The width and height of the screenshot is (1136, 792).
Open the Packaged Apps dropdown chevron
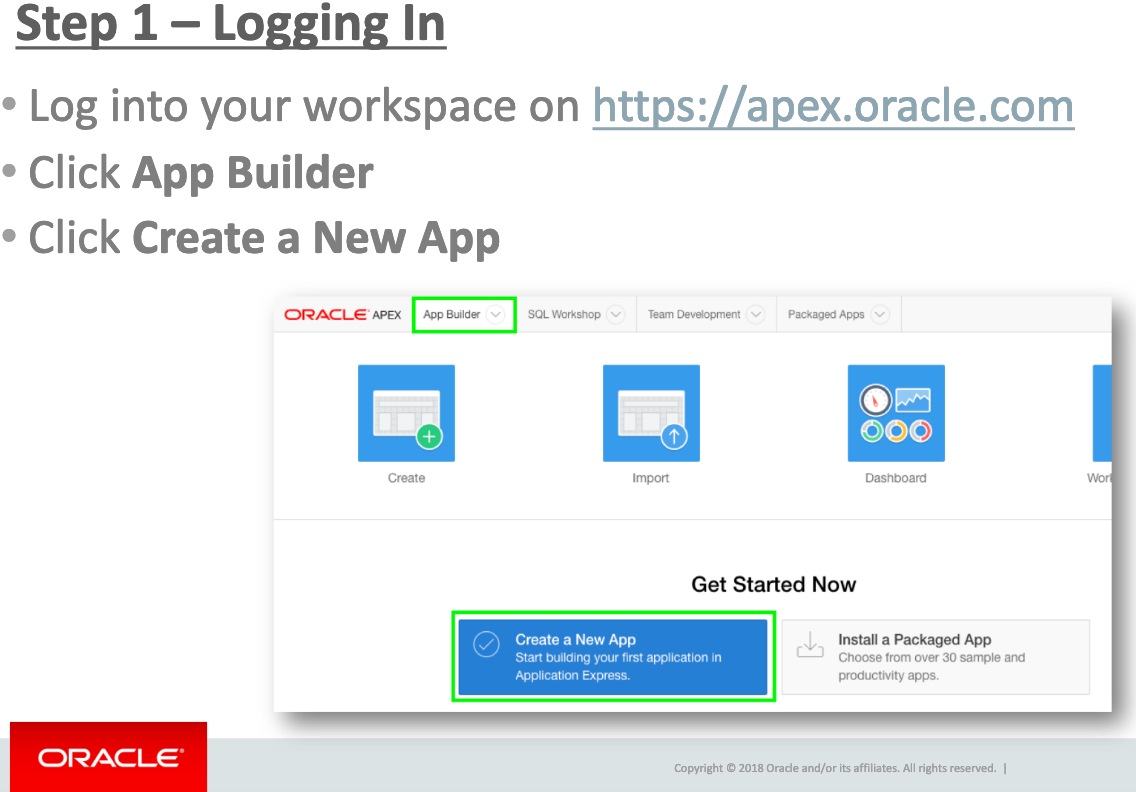880,314
